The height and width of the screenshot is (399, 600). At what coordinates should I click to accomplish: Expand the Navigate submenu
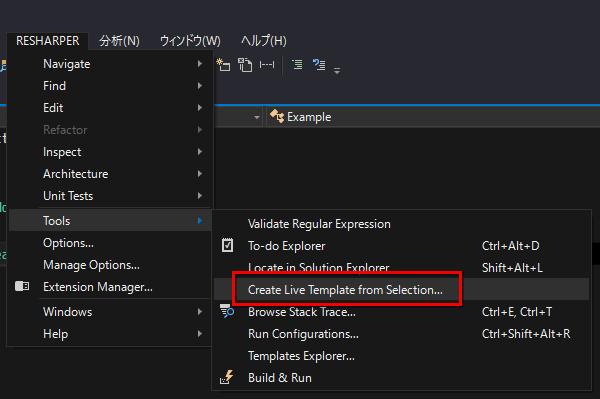[x=110, y=64]
